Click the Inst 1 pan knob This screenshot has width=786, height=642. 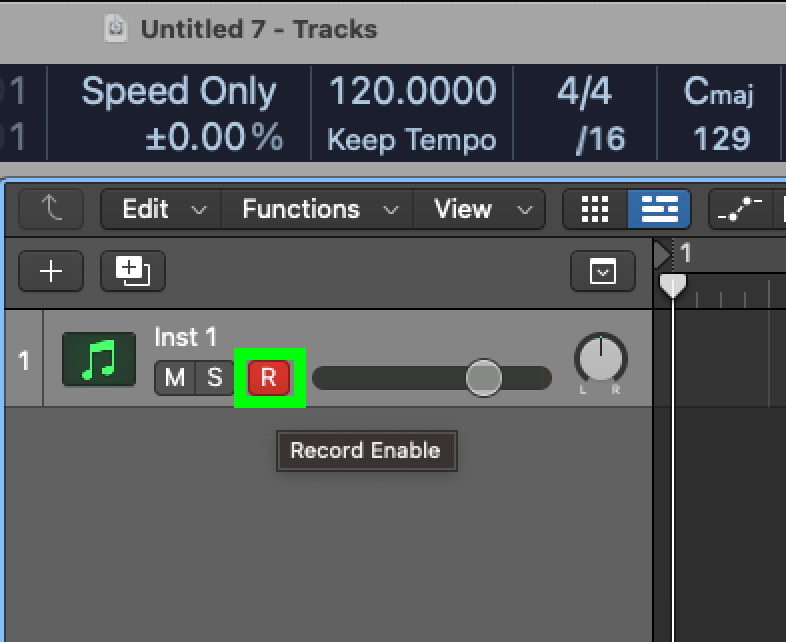(x=601, y=358)
